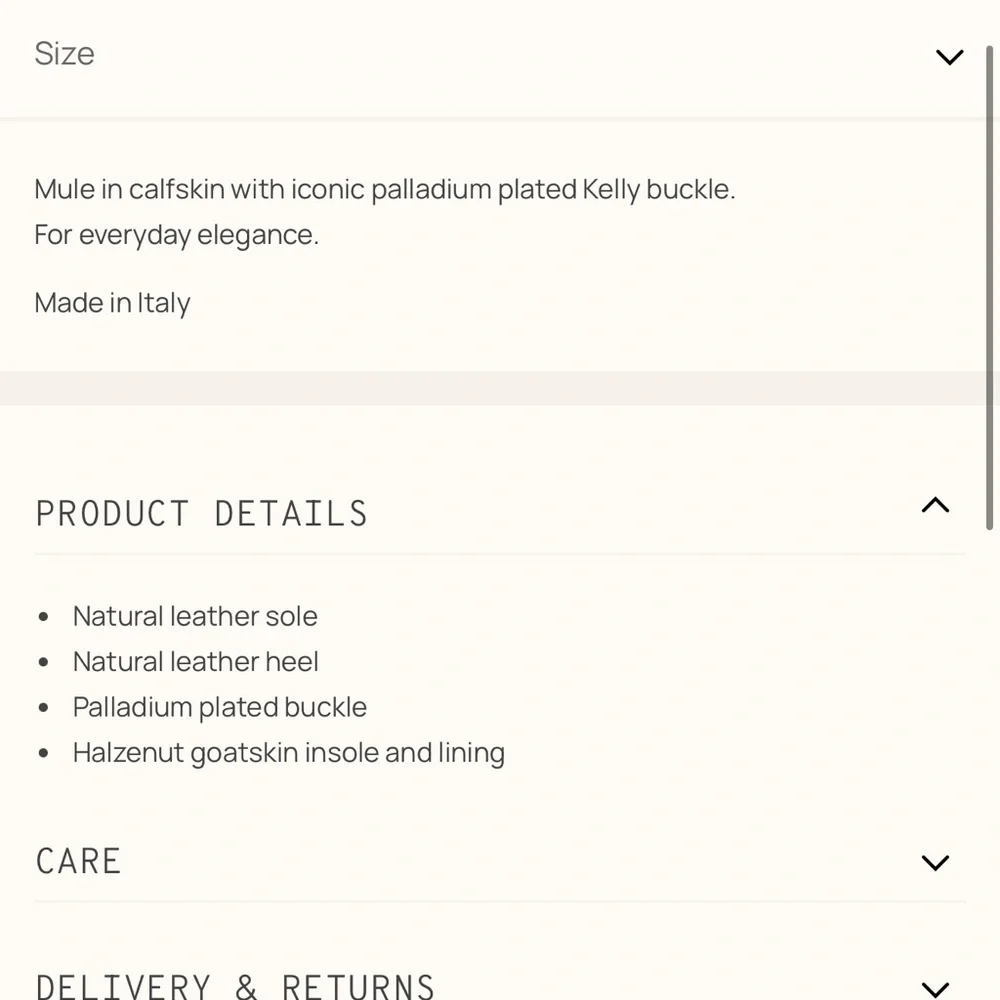Viewport: 1000px width, 1000px height.
Task: Collapse Product Details using the up chevron
Action: pos(935,506)
